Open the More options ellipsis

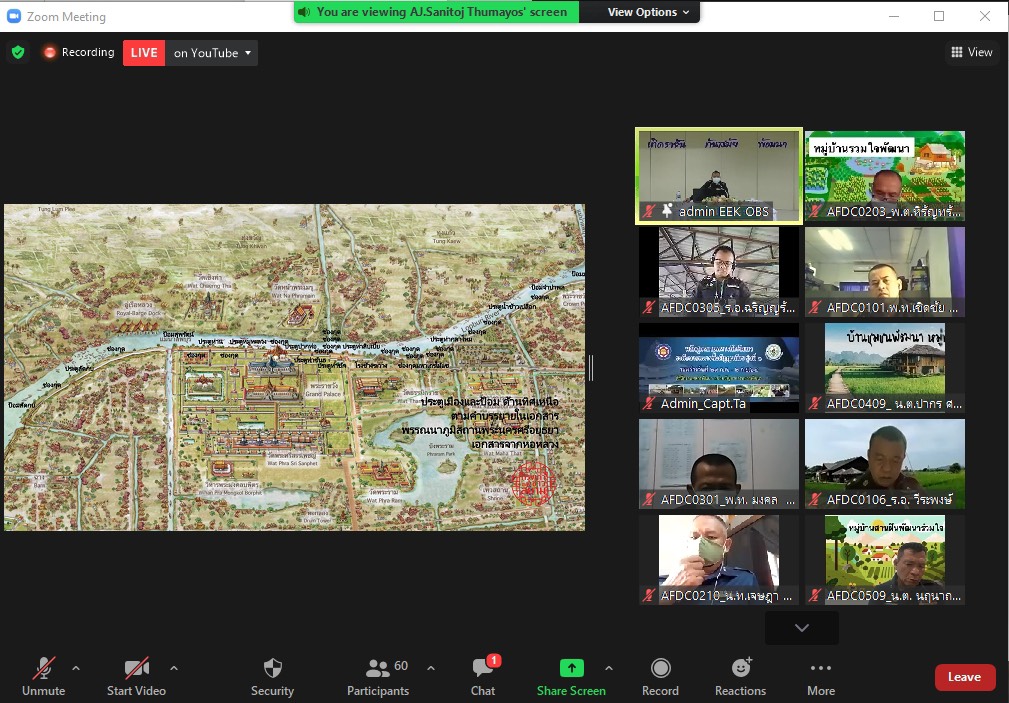point(821,668)
